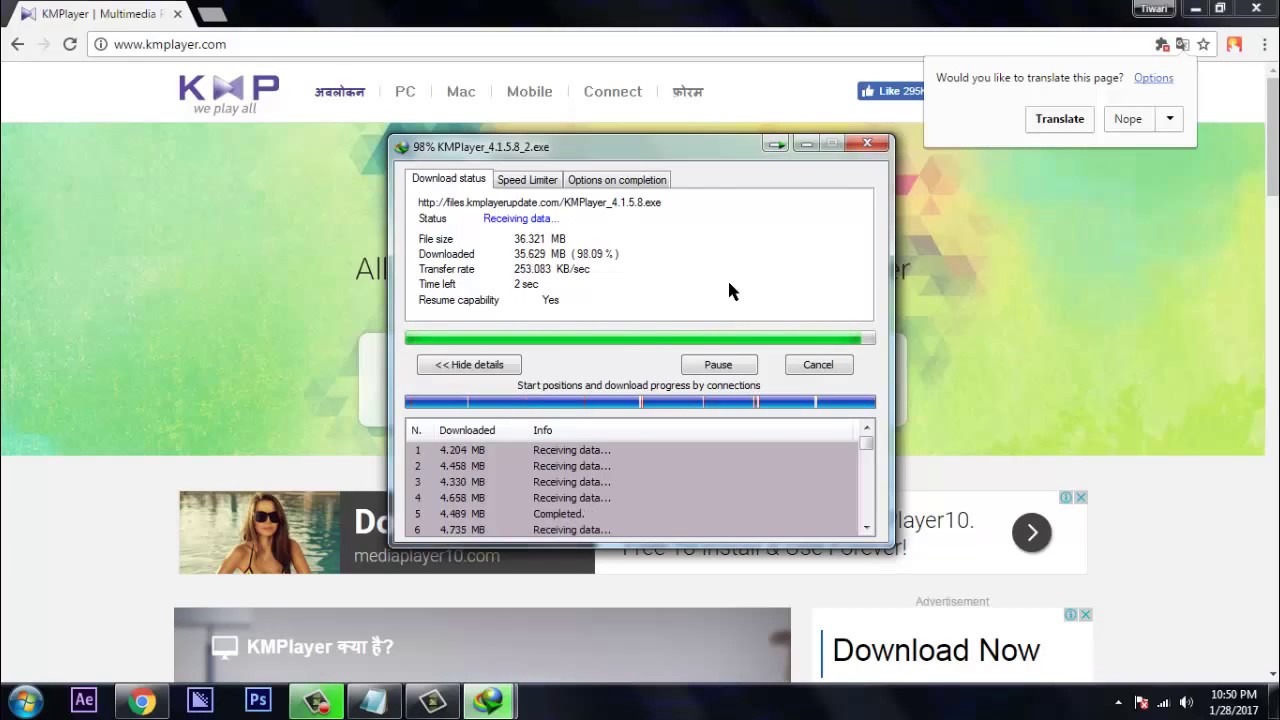This screenshot has height=720, width=1280.
Task: Click the PC menu on KMPlayer site
Action: pyautogui.click(x=405, y=91)
